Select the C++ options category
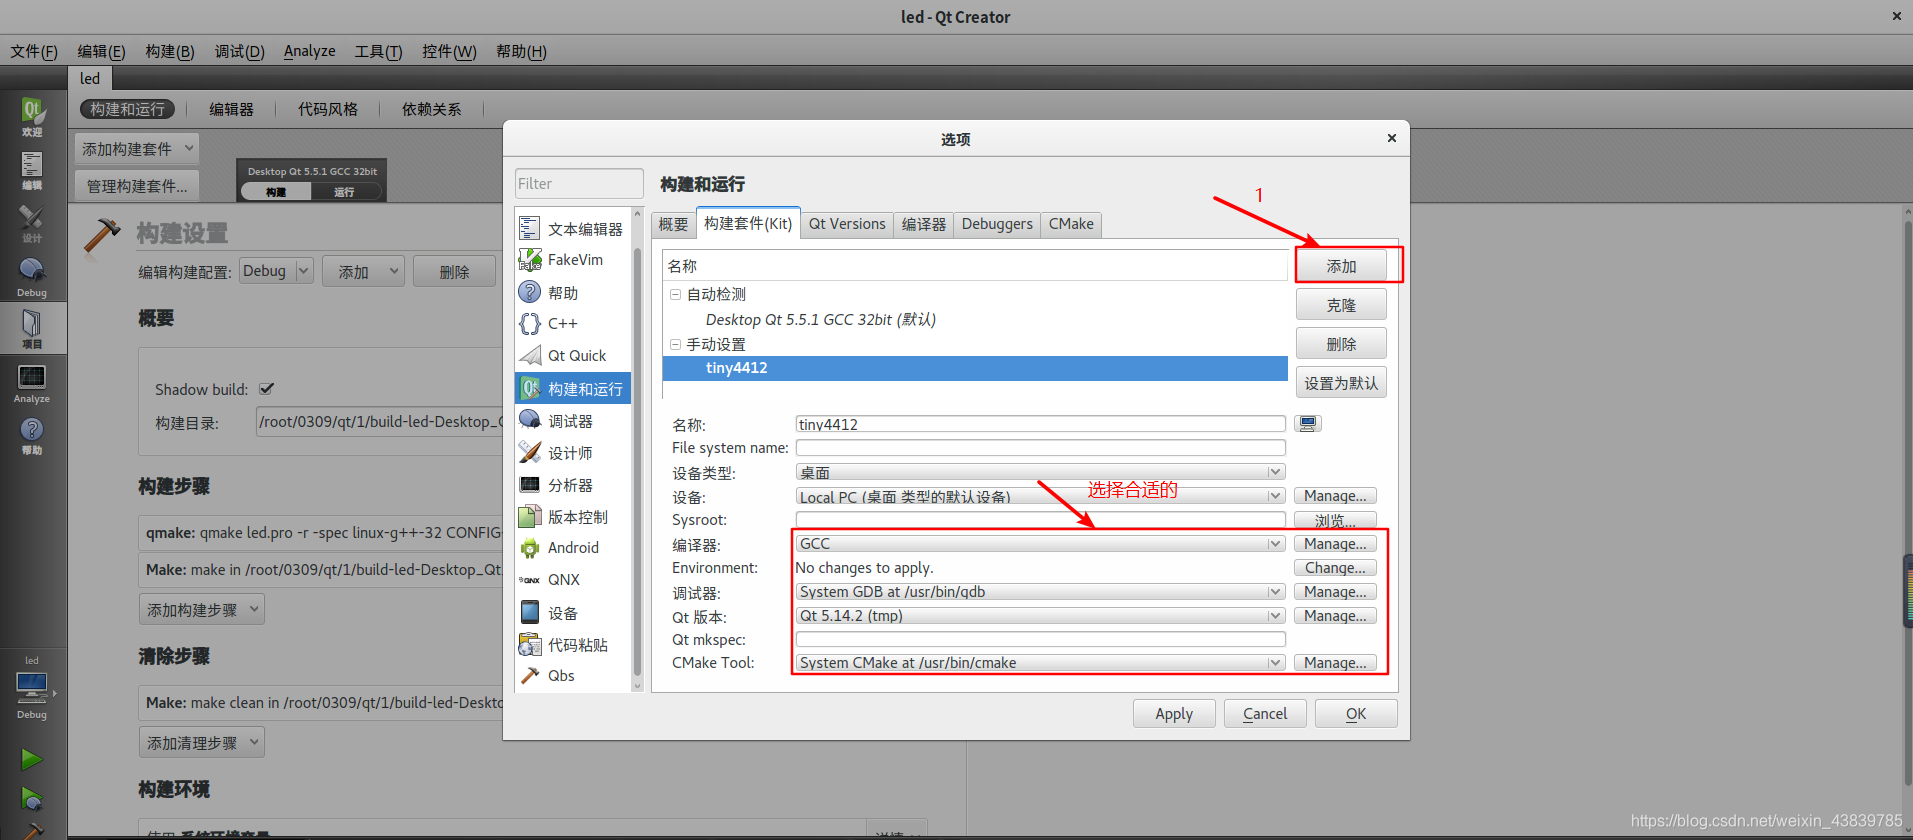 pyautogui.click(x=573, y=323)
